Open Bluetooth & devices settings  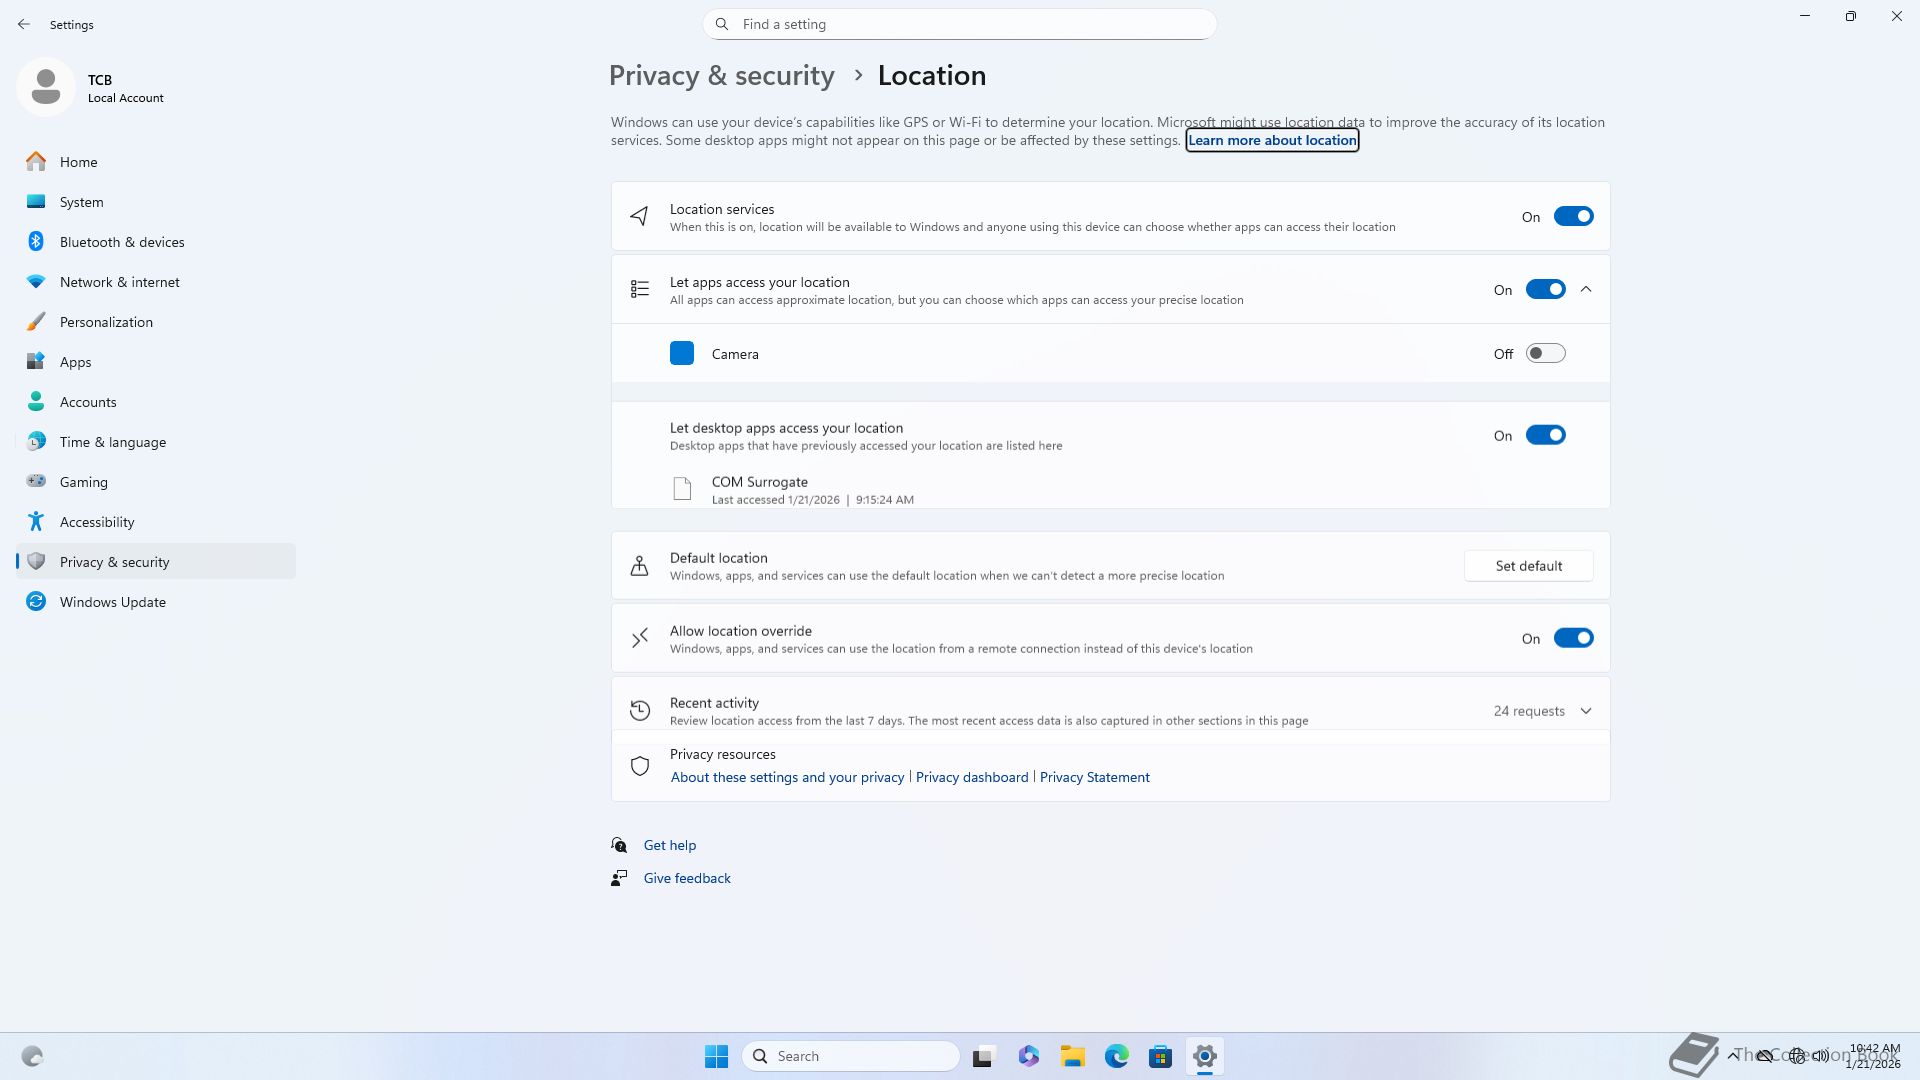tap(121, 242)
